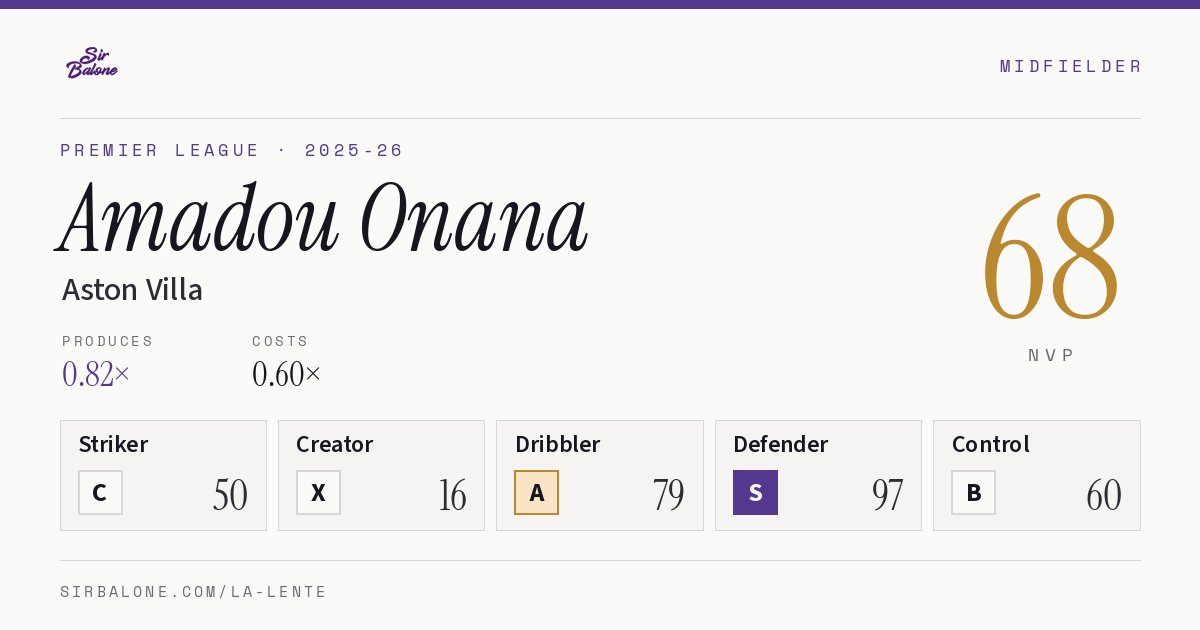Select the B grade badge under Control

[x=973, y=492]
